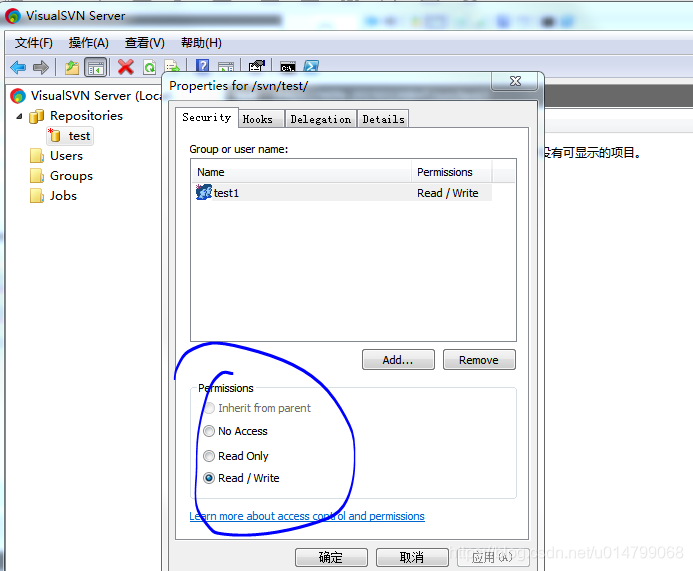Image resolution: width=693 pixels, height=571 pixels.
Task: Open the access control and permissions link
Action: 307,516
